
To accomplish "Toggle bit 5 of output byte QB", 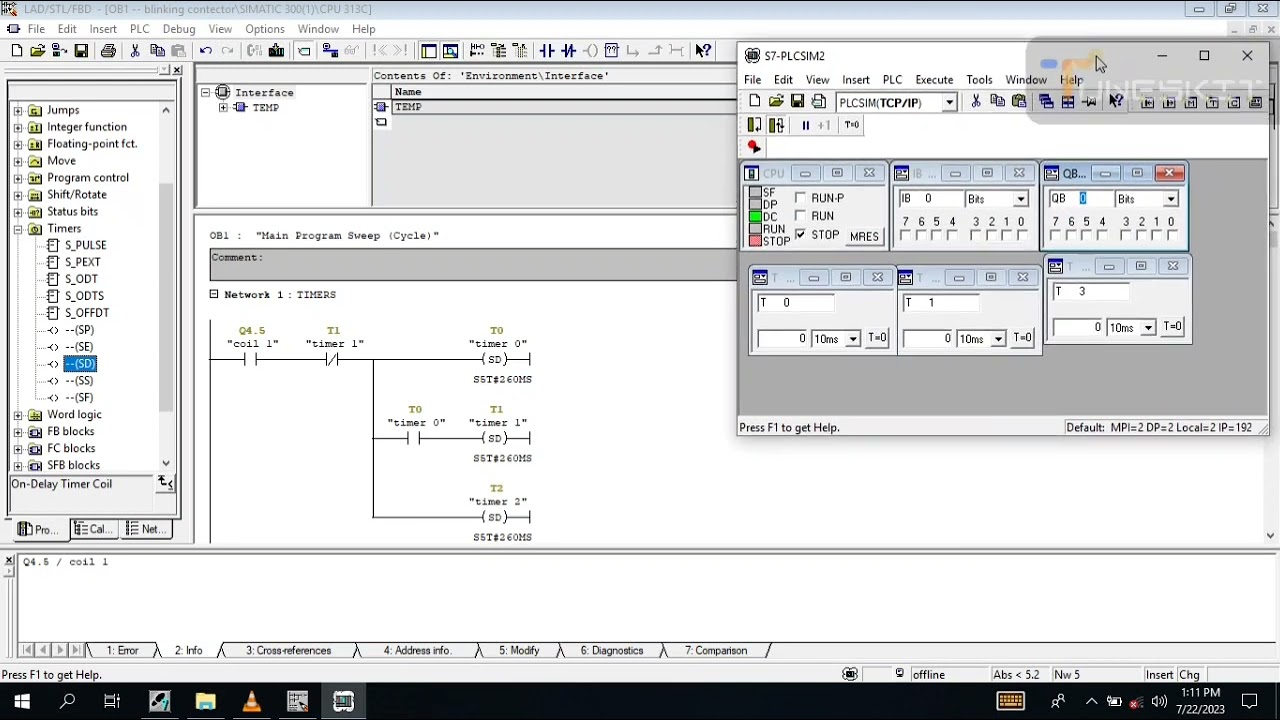I will 1087,236.
